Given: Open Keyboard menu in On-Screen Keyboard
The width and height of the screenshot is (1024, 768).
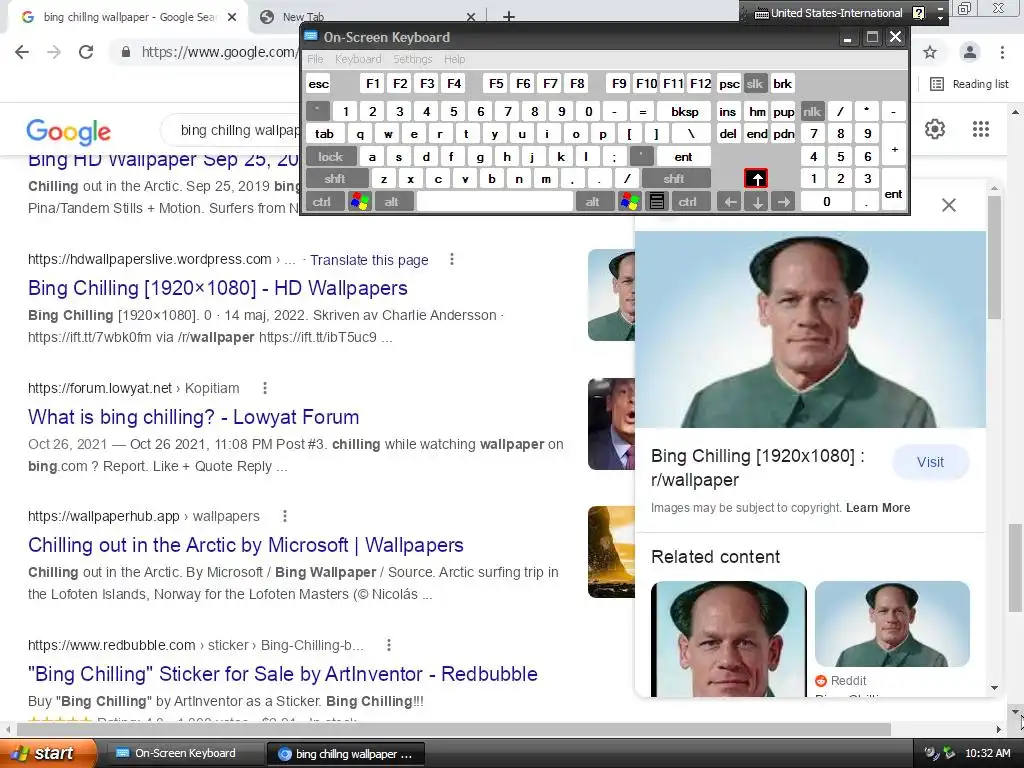Looking at the screenshot, I should (358, 59).
